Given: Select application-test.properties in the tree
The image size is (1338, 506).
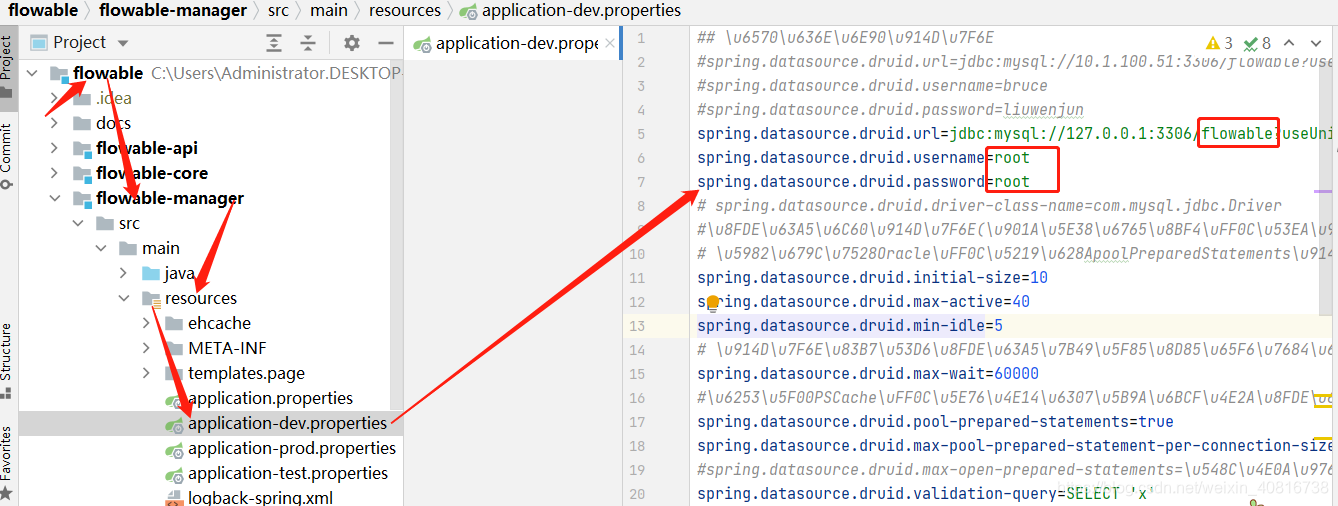Looking at the screenshot, I should point(288,473).
